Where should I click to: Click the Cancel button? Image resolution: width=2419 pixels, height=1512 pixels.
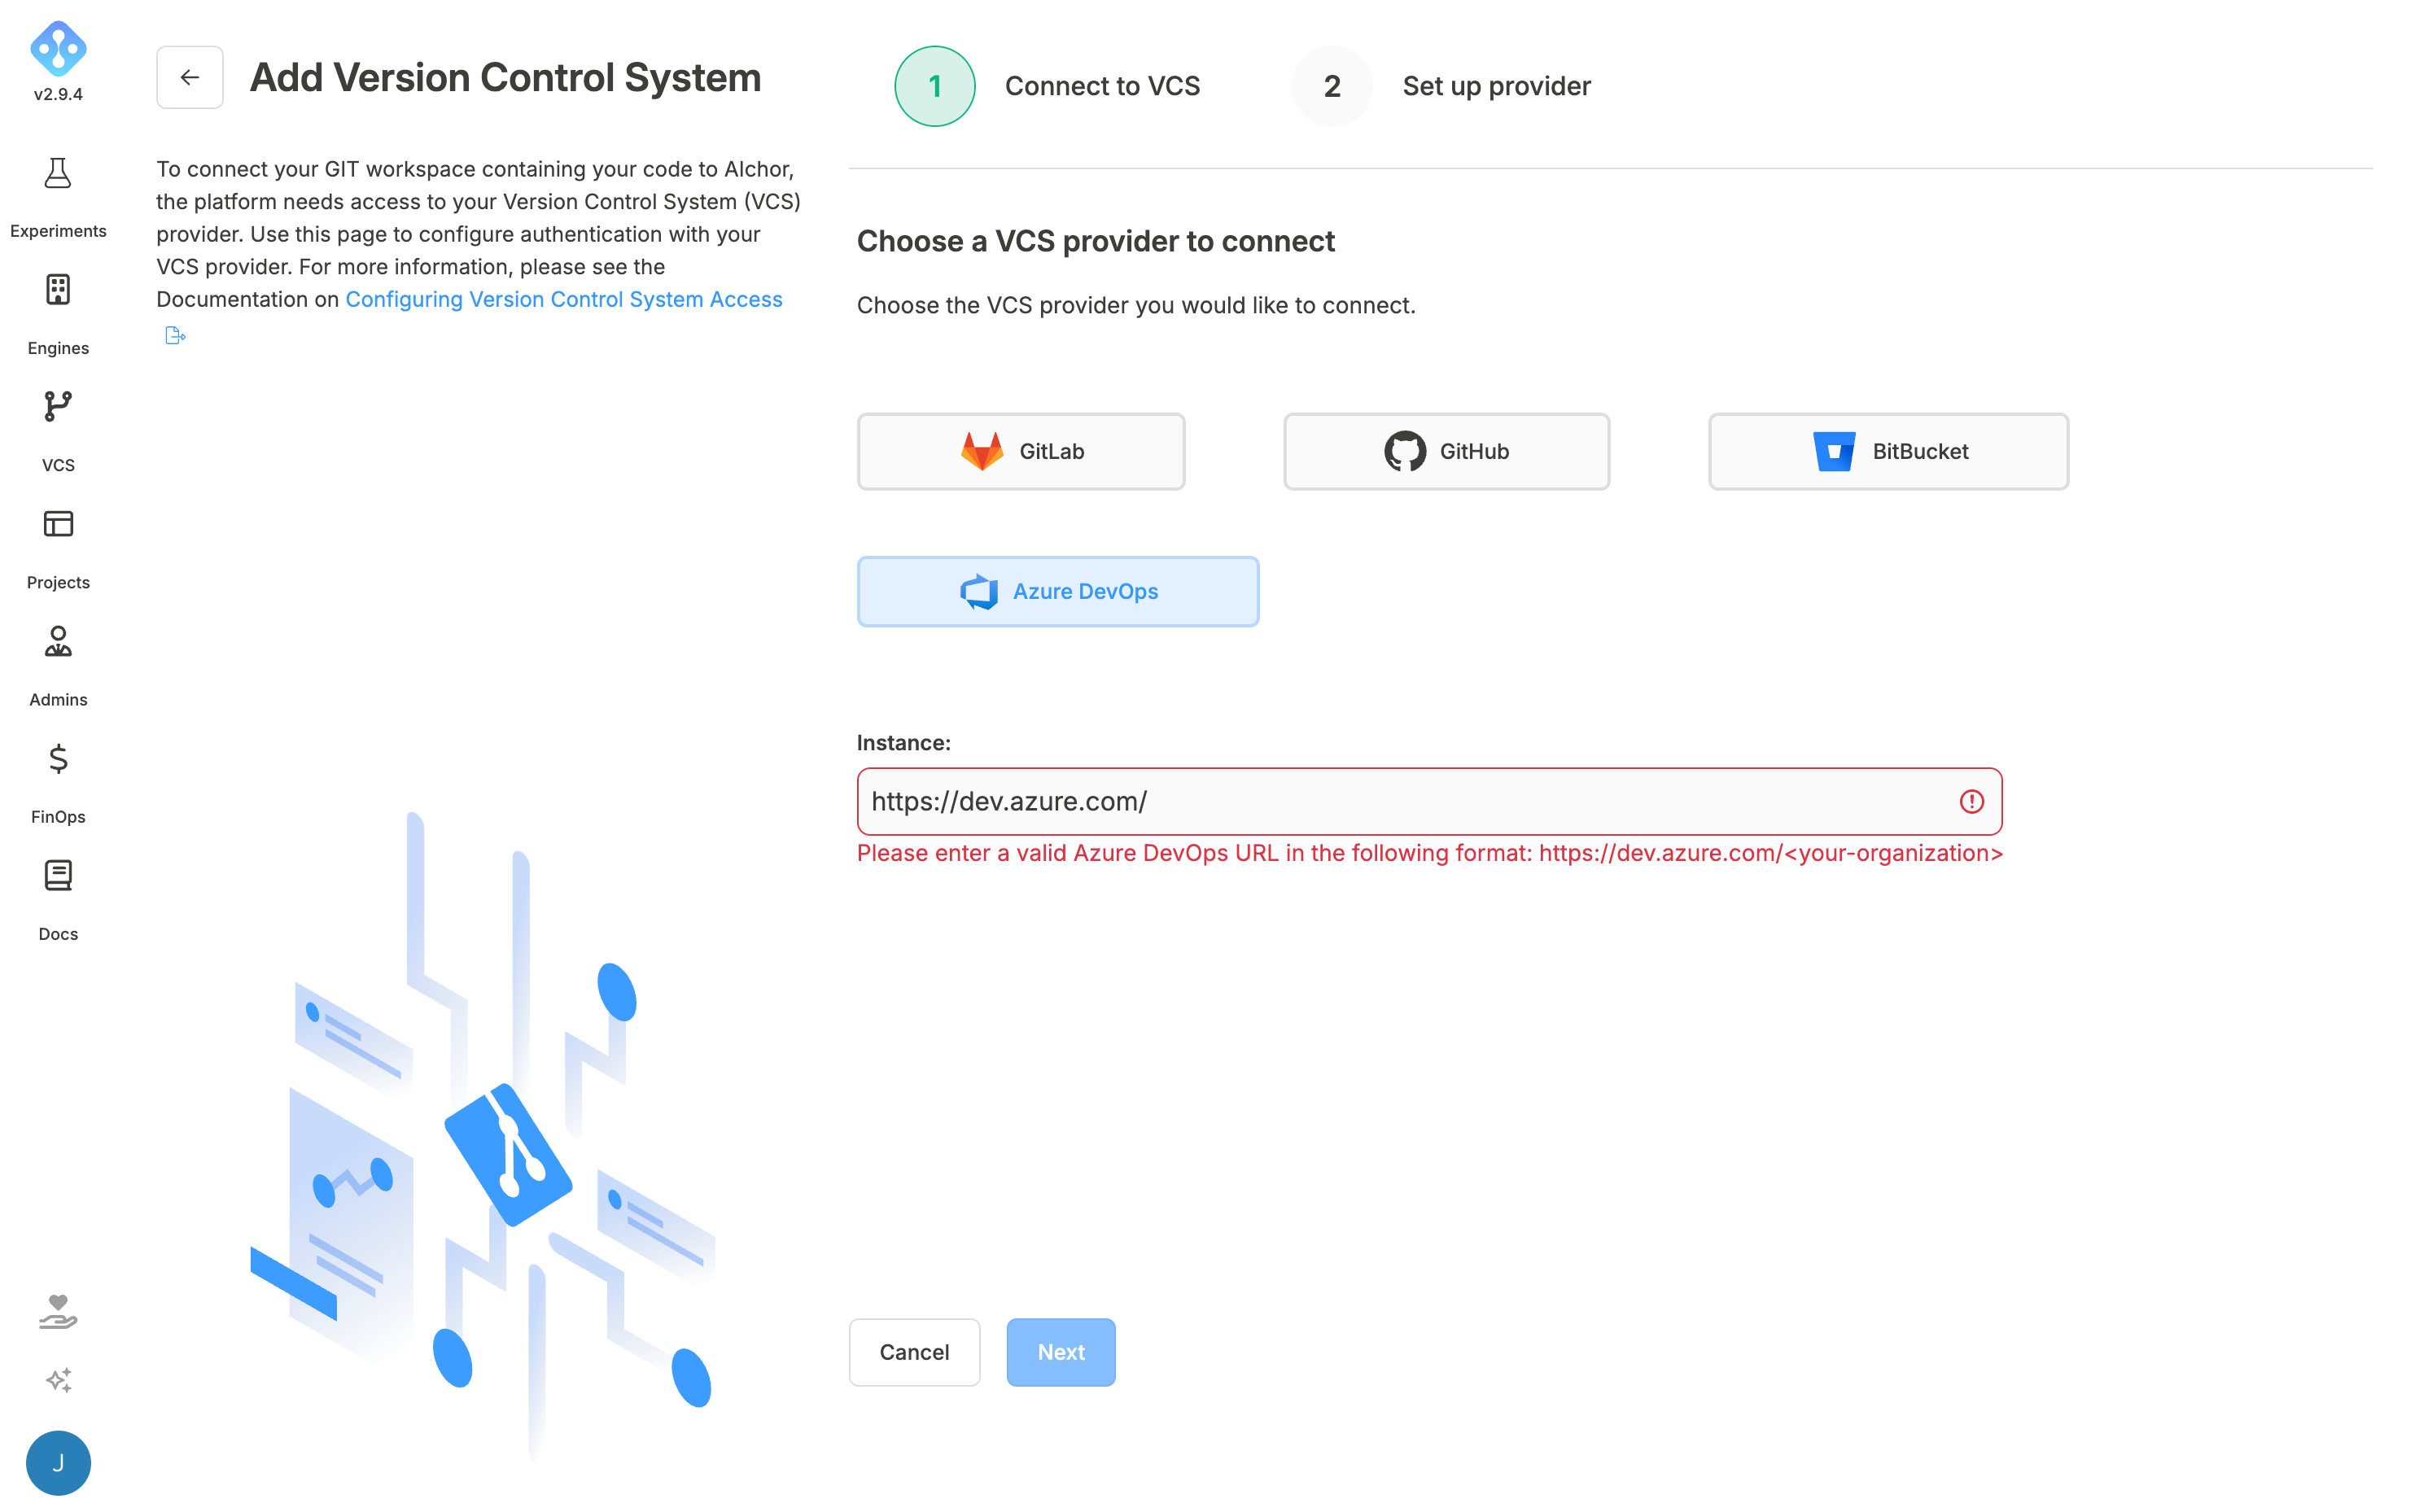click(x=914, y=1352)
